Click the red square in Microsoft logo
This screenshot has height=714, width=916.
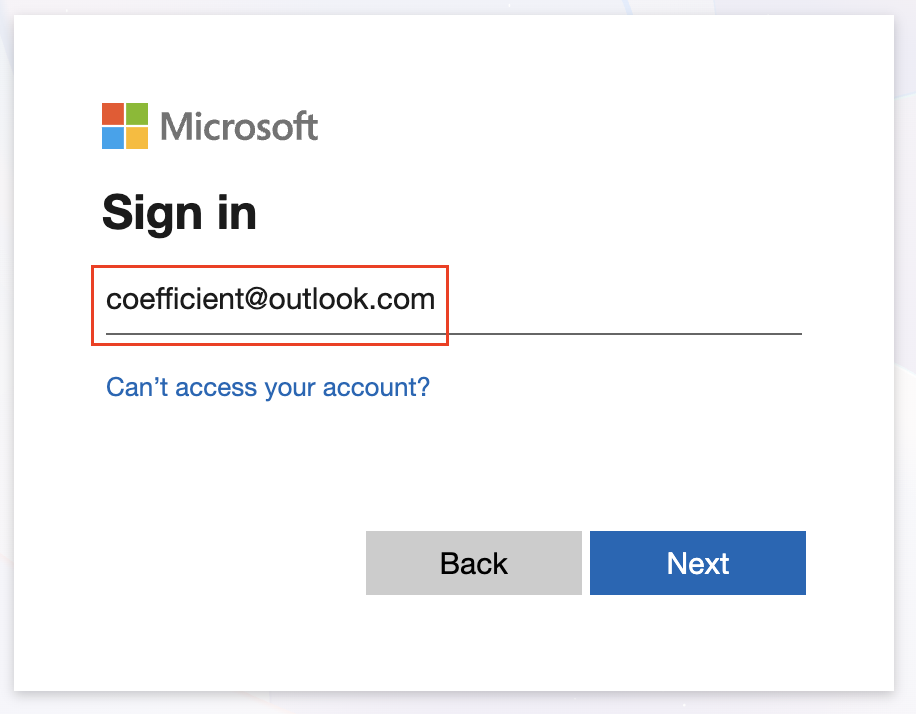113,113
